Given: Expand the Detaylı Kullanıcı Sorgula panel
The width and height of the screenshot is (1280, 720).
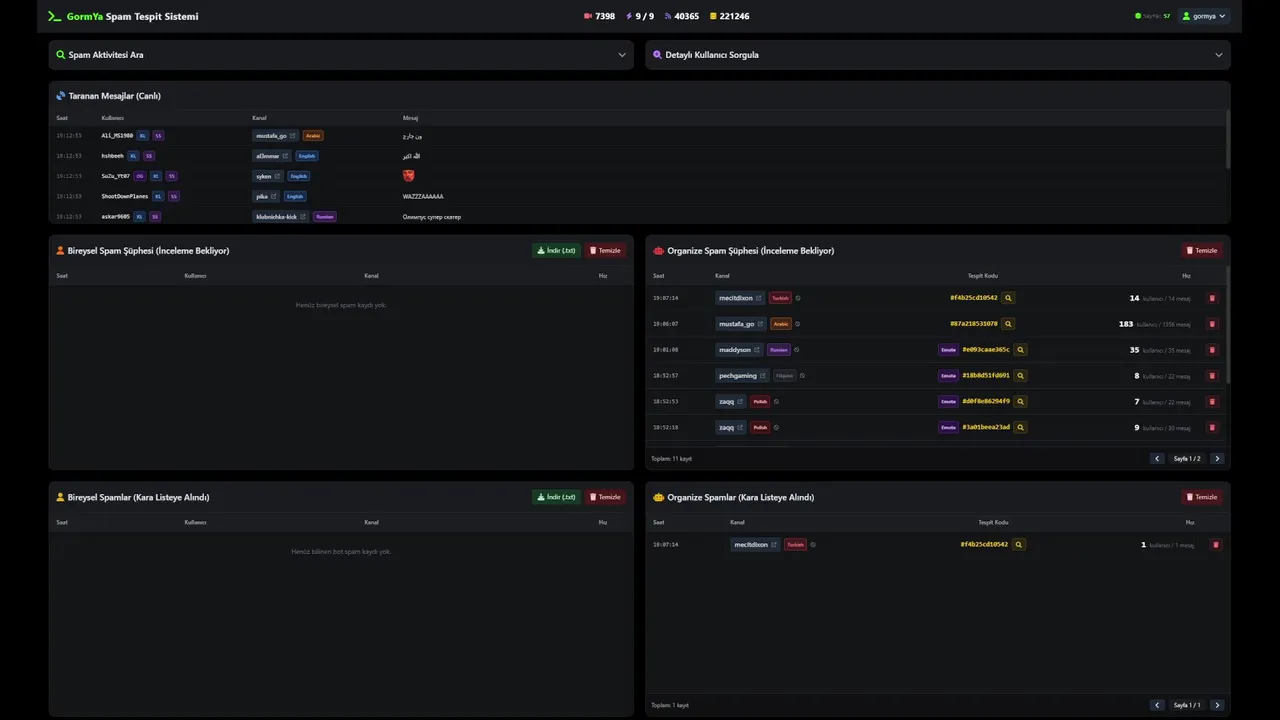Looking at the screenshot, I should tap(938, 55).
